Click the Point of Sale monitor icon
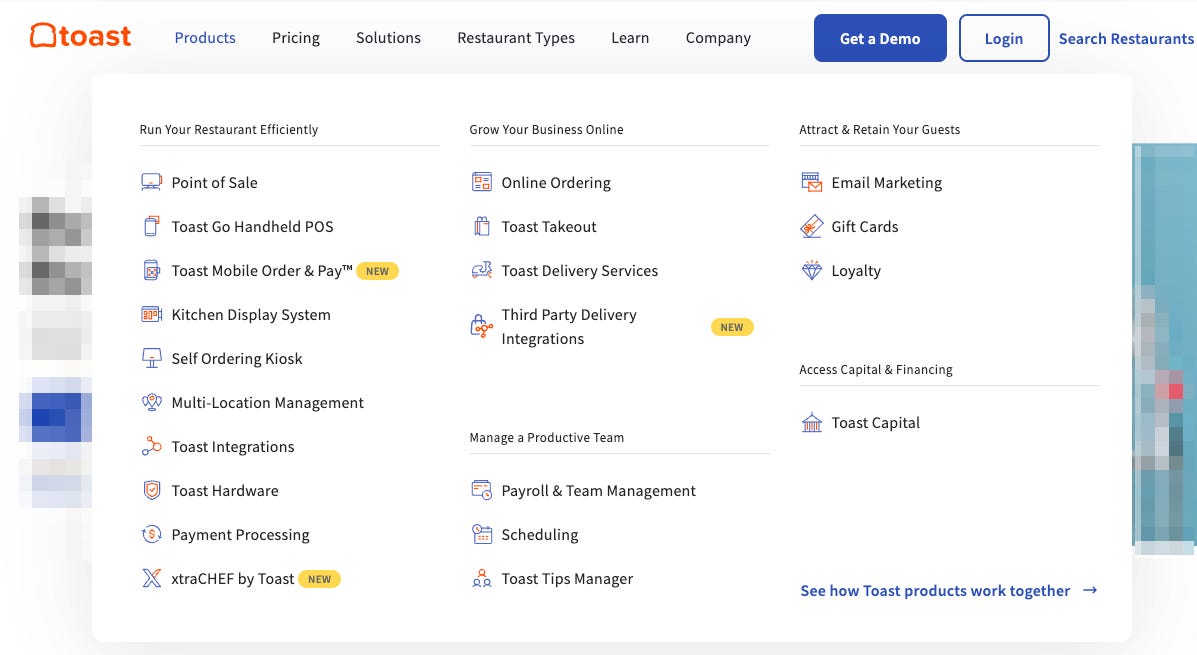This screenshot has width=1197, height=655. (151, 182)
